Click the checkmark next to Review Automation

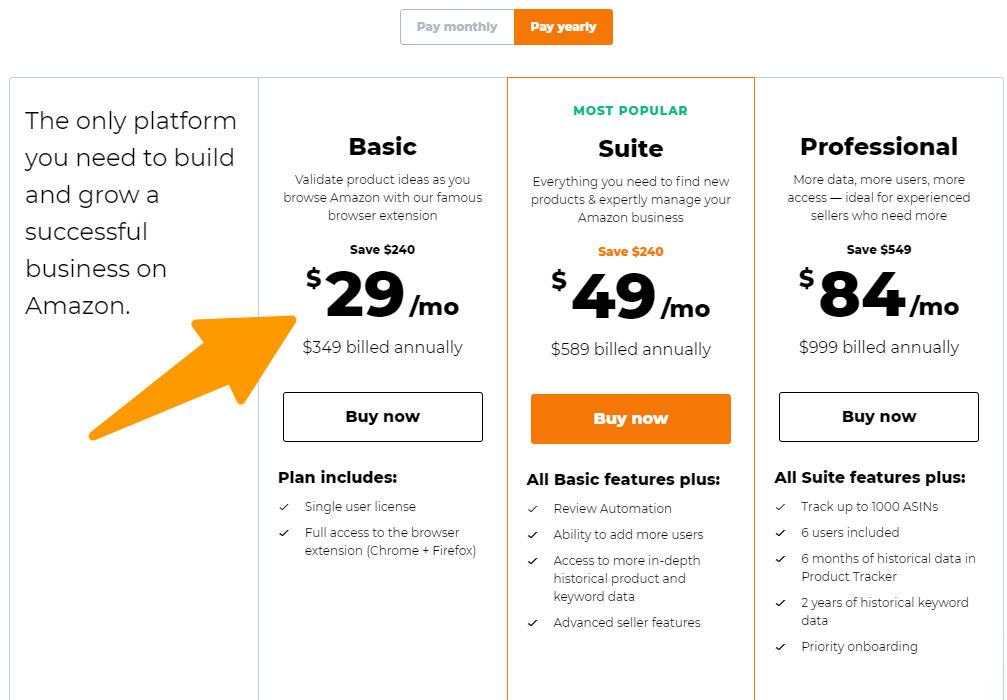tap(533, 509)
